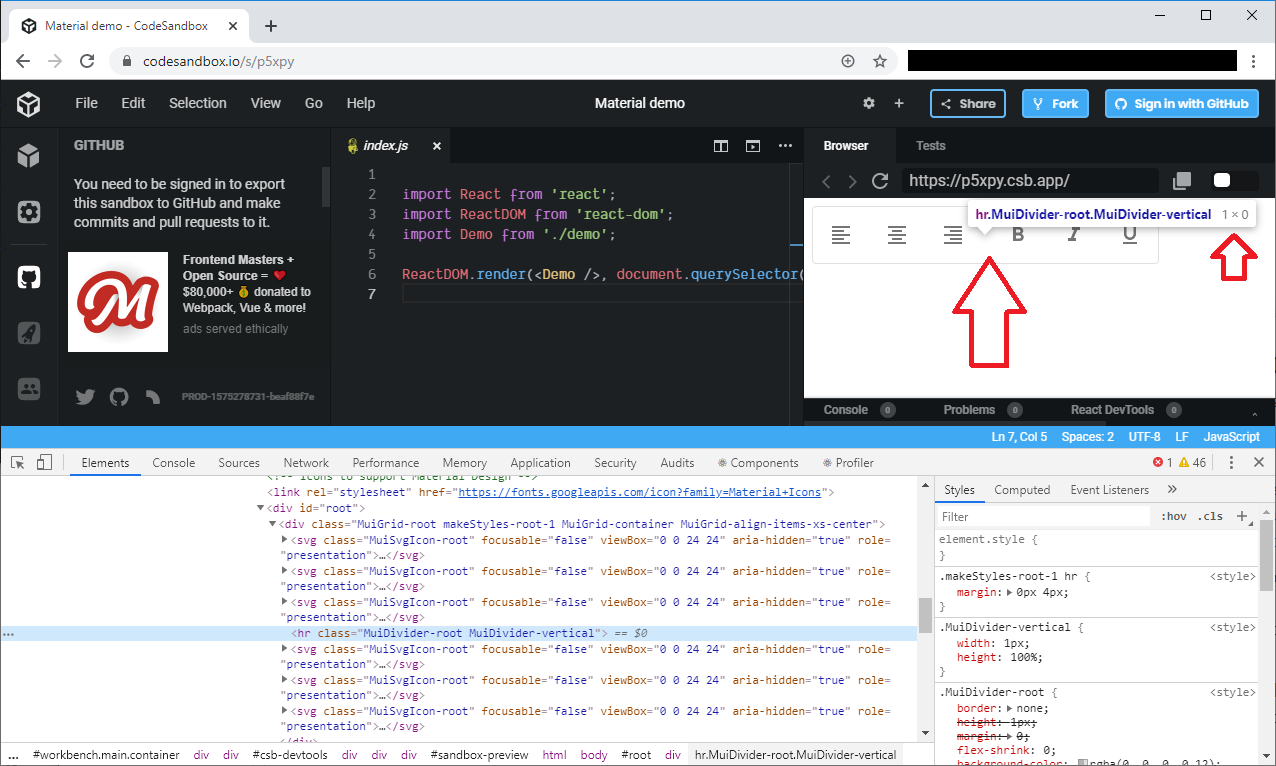
Task: Open the Computed styles tab
Action: pyautogui.click(x=1022, y=490)
